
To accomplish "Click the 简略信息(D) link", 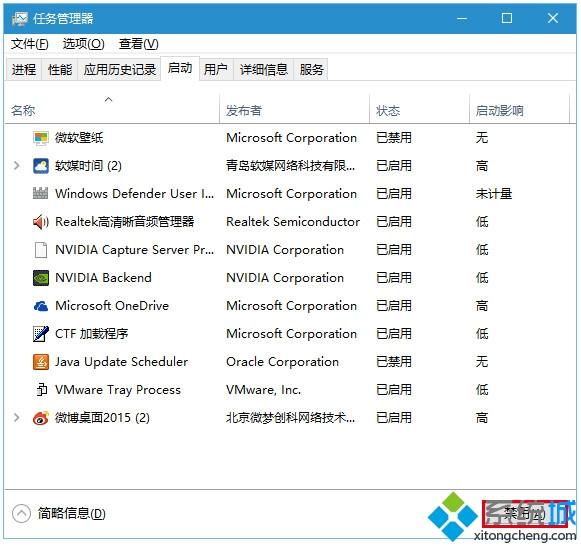I will pos(72,513).
